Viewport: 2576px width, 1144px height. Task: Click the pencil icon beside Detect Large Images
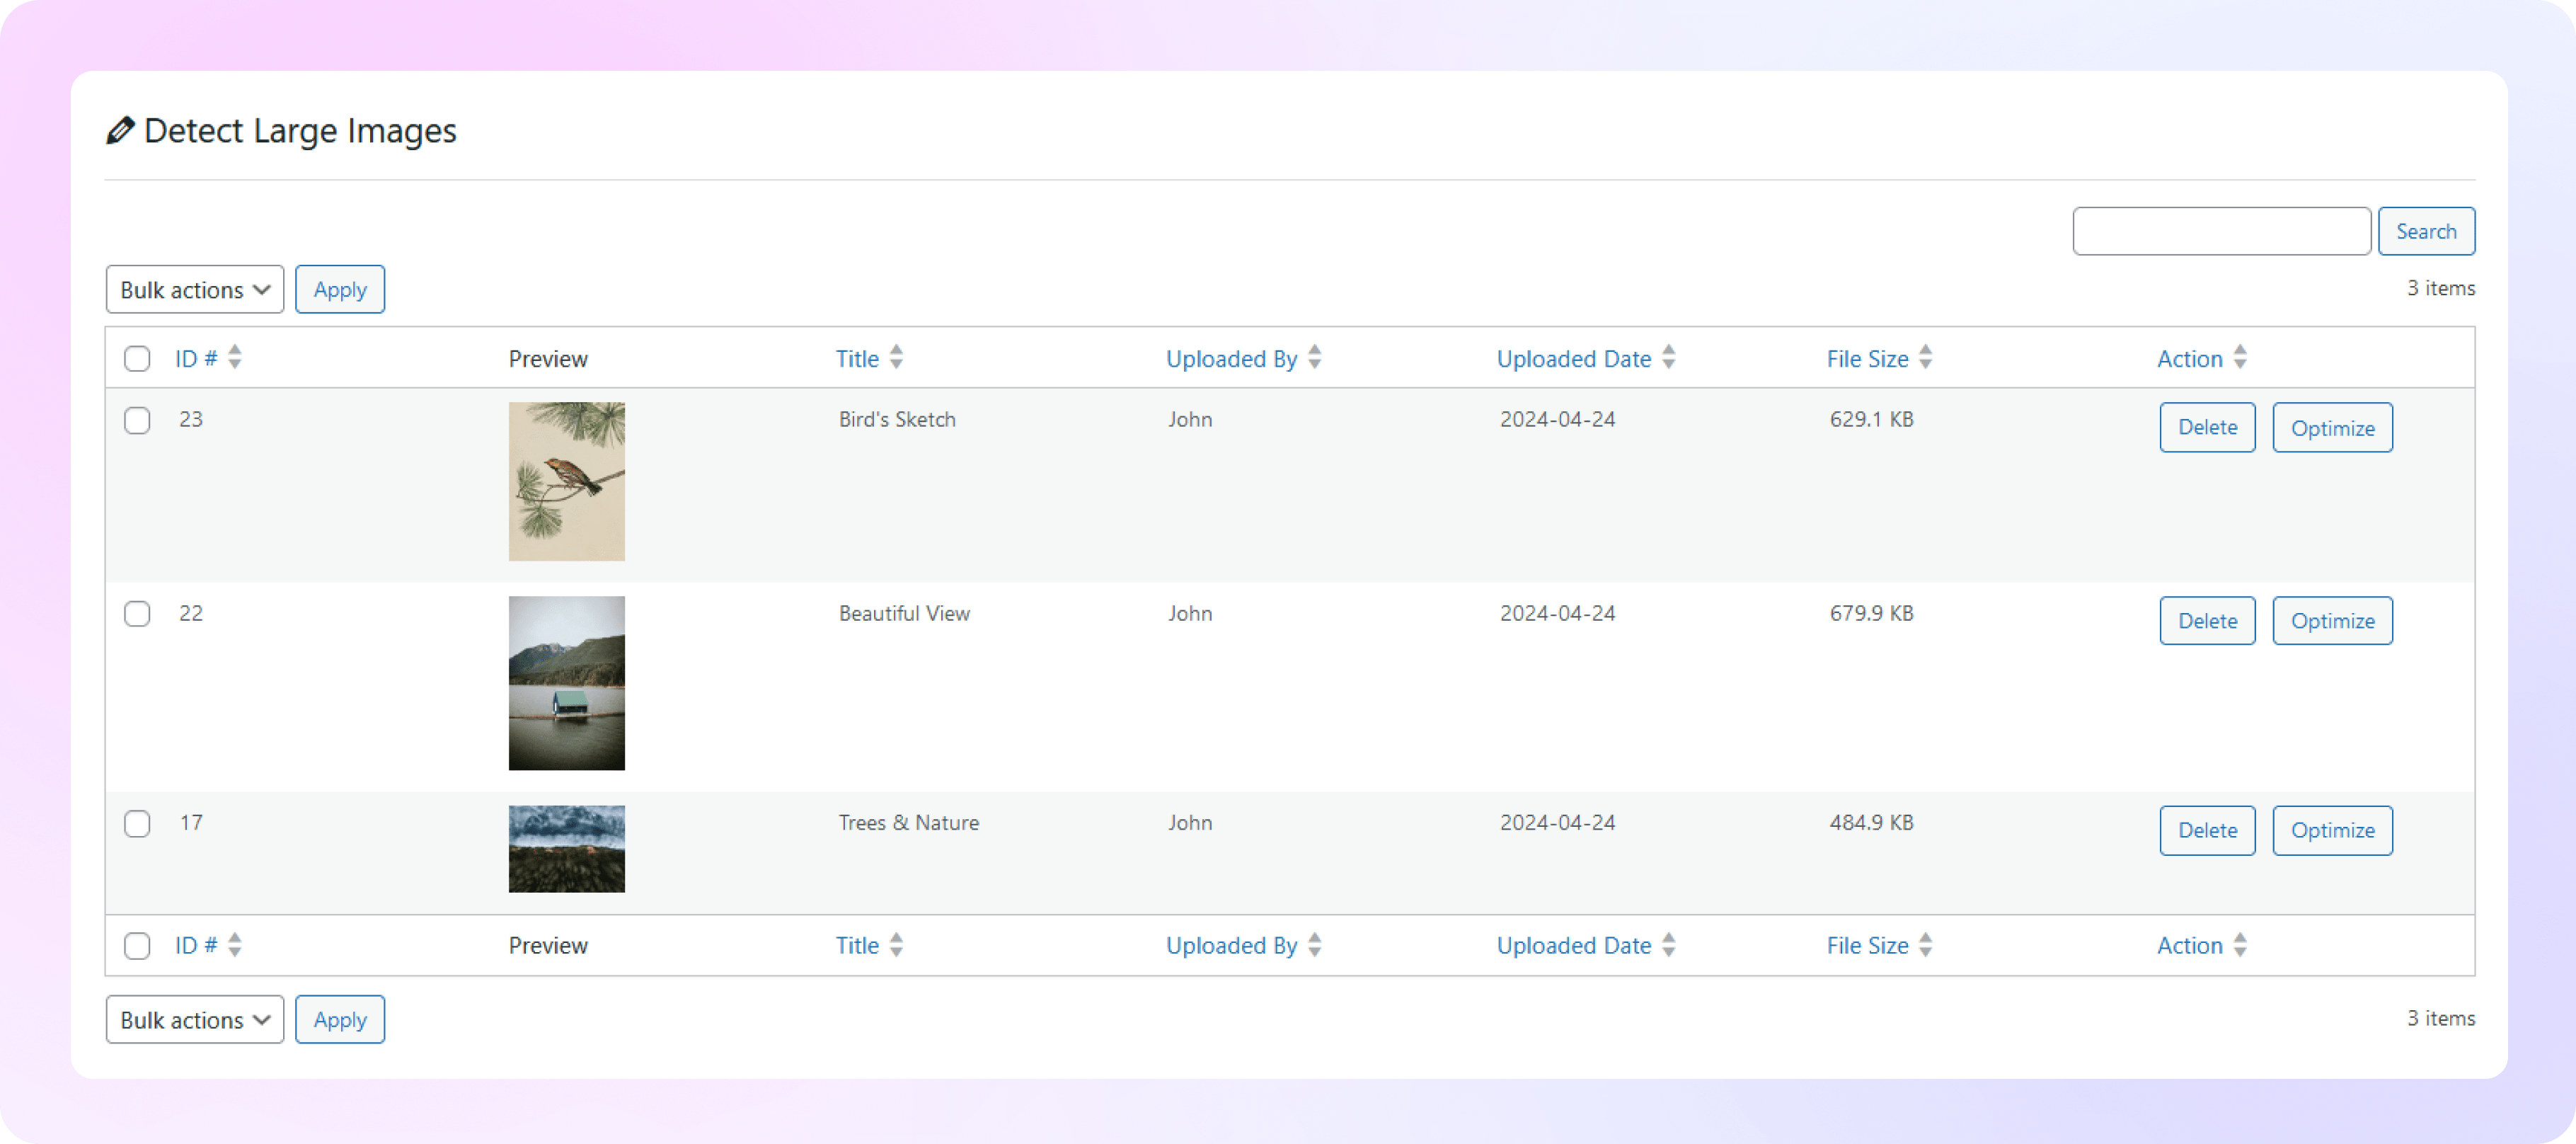tap(120, 131)
